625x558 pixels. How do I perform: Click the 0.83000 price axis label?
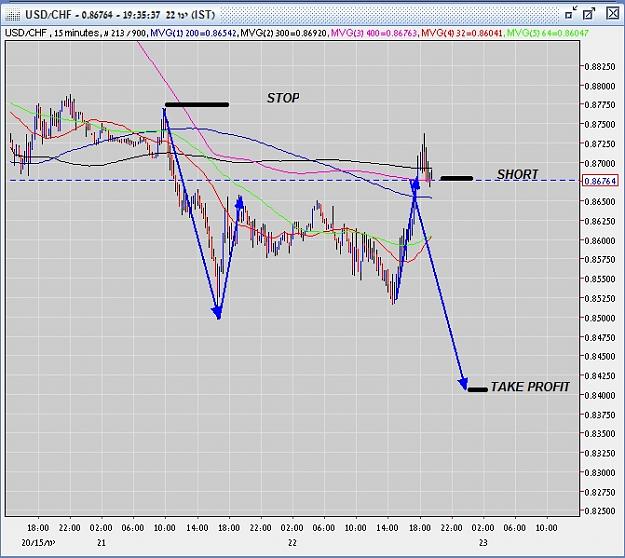[599, 473]
